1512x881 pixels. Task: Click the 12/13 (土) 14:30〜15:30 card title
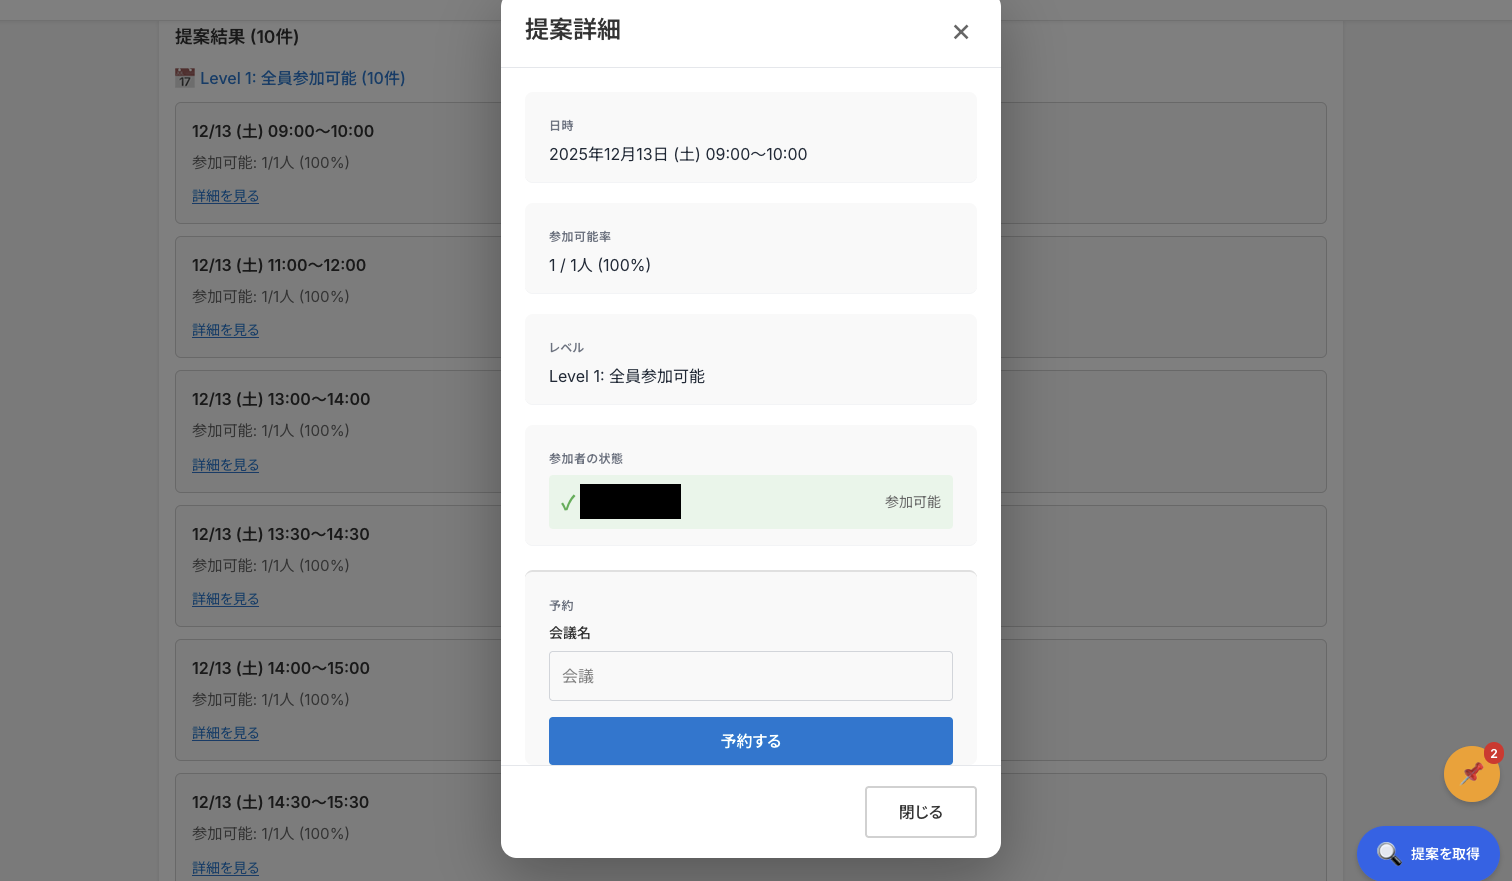(x=281, y=802)
